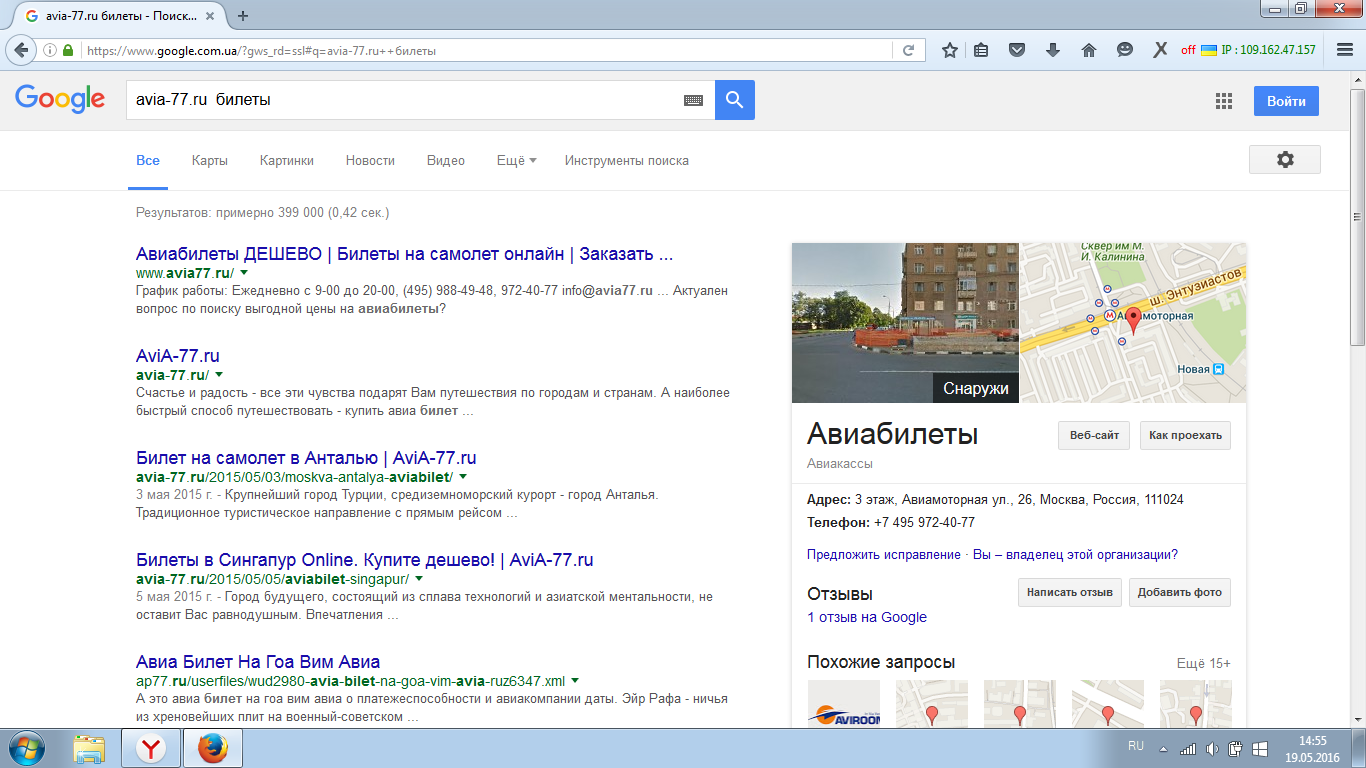Open the search settings gear
Screen dimensions: 1366x768
click(1285, 160)
